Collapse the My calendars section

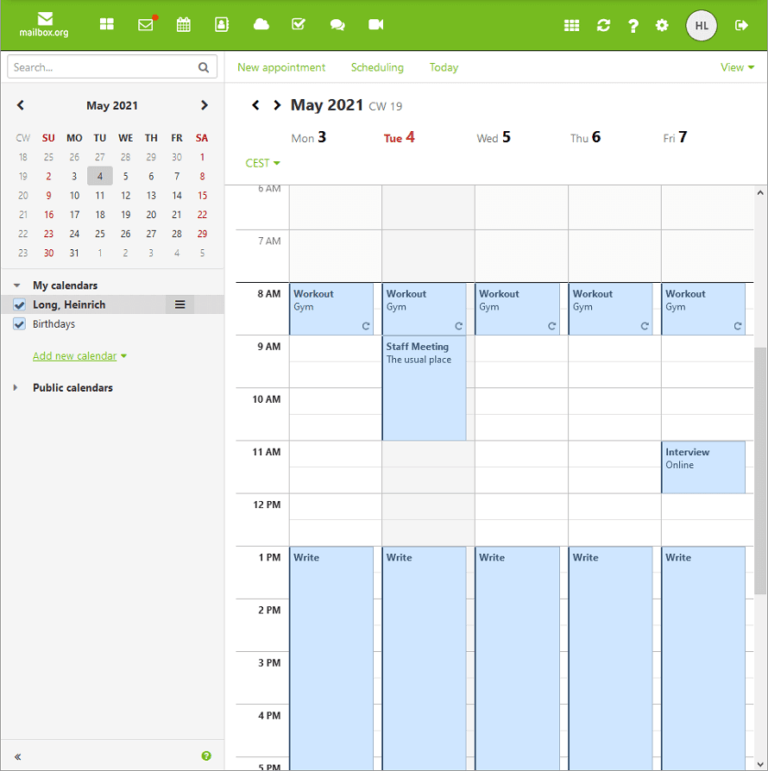click(16, 286)
